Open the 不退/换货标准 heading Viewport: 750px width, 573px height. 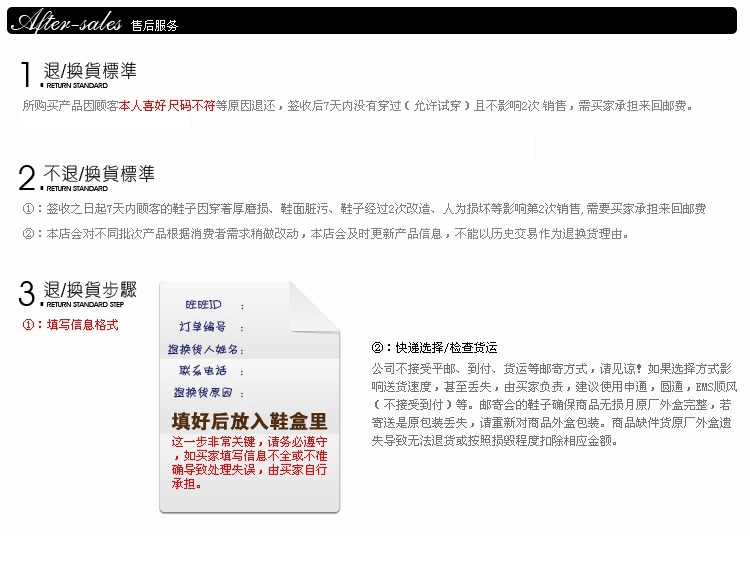(99, 173)
